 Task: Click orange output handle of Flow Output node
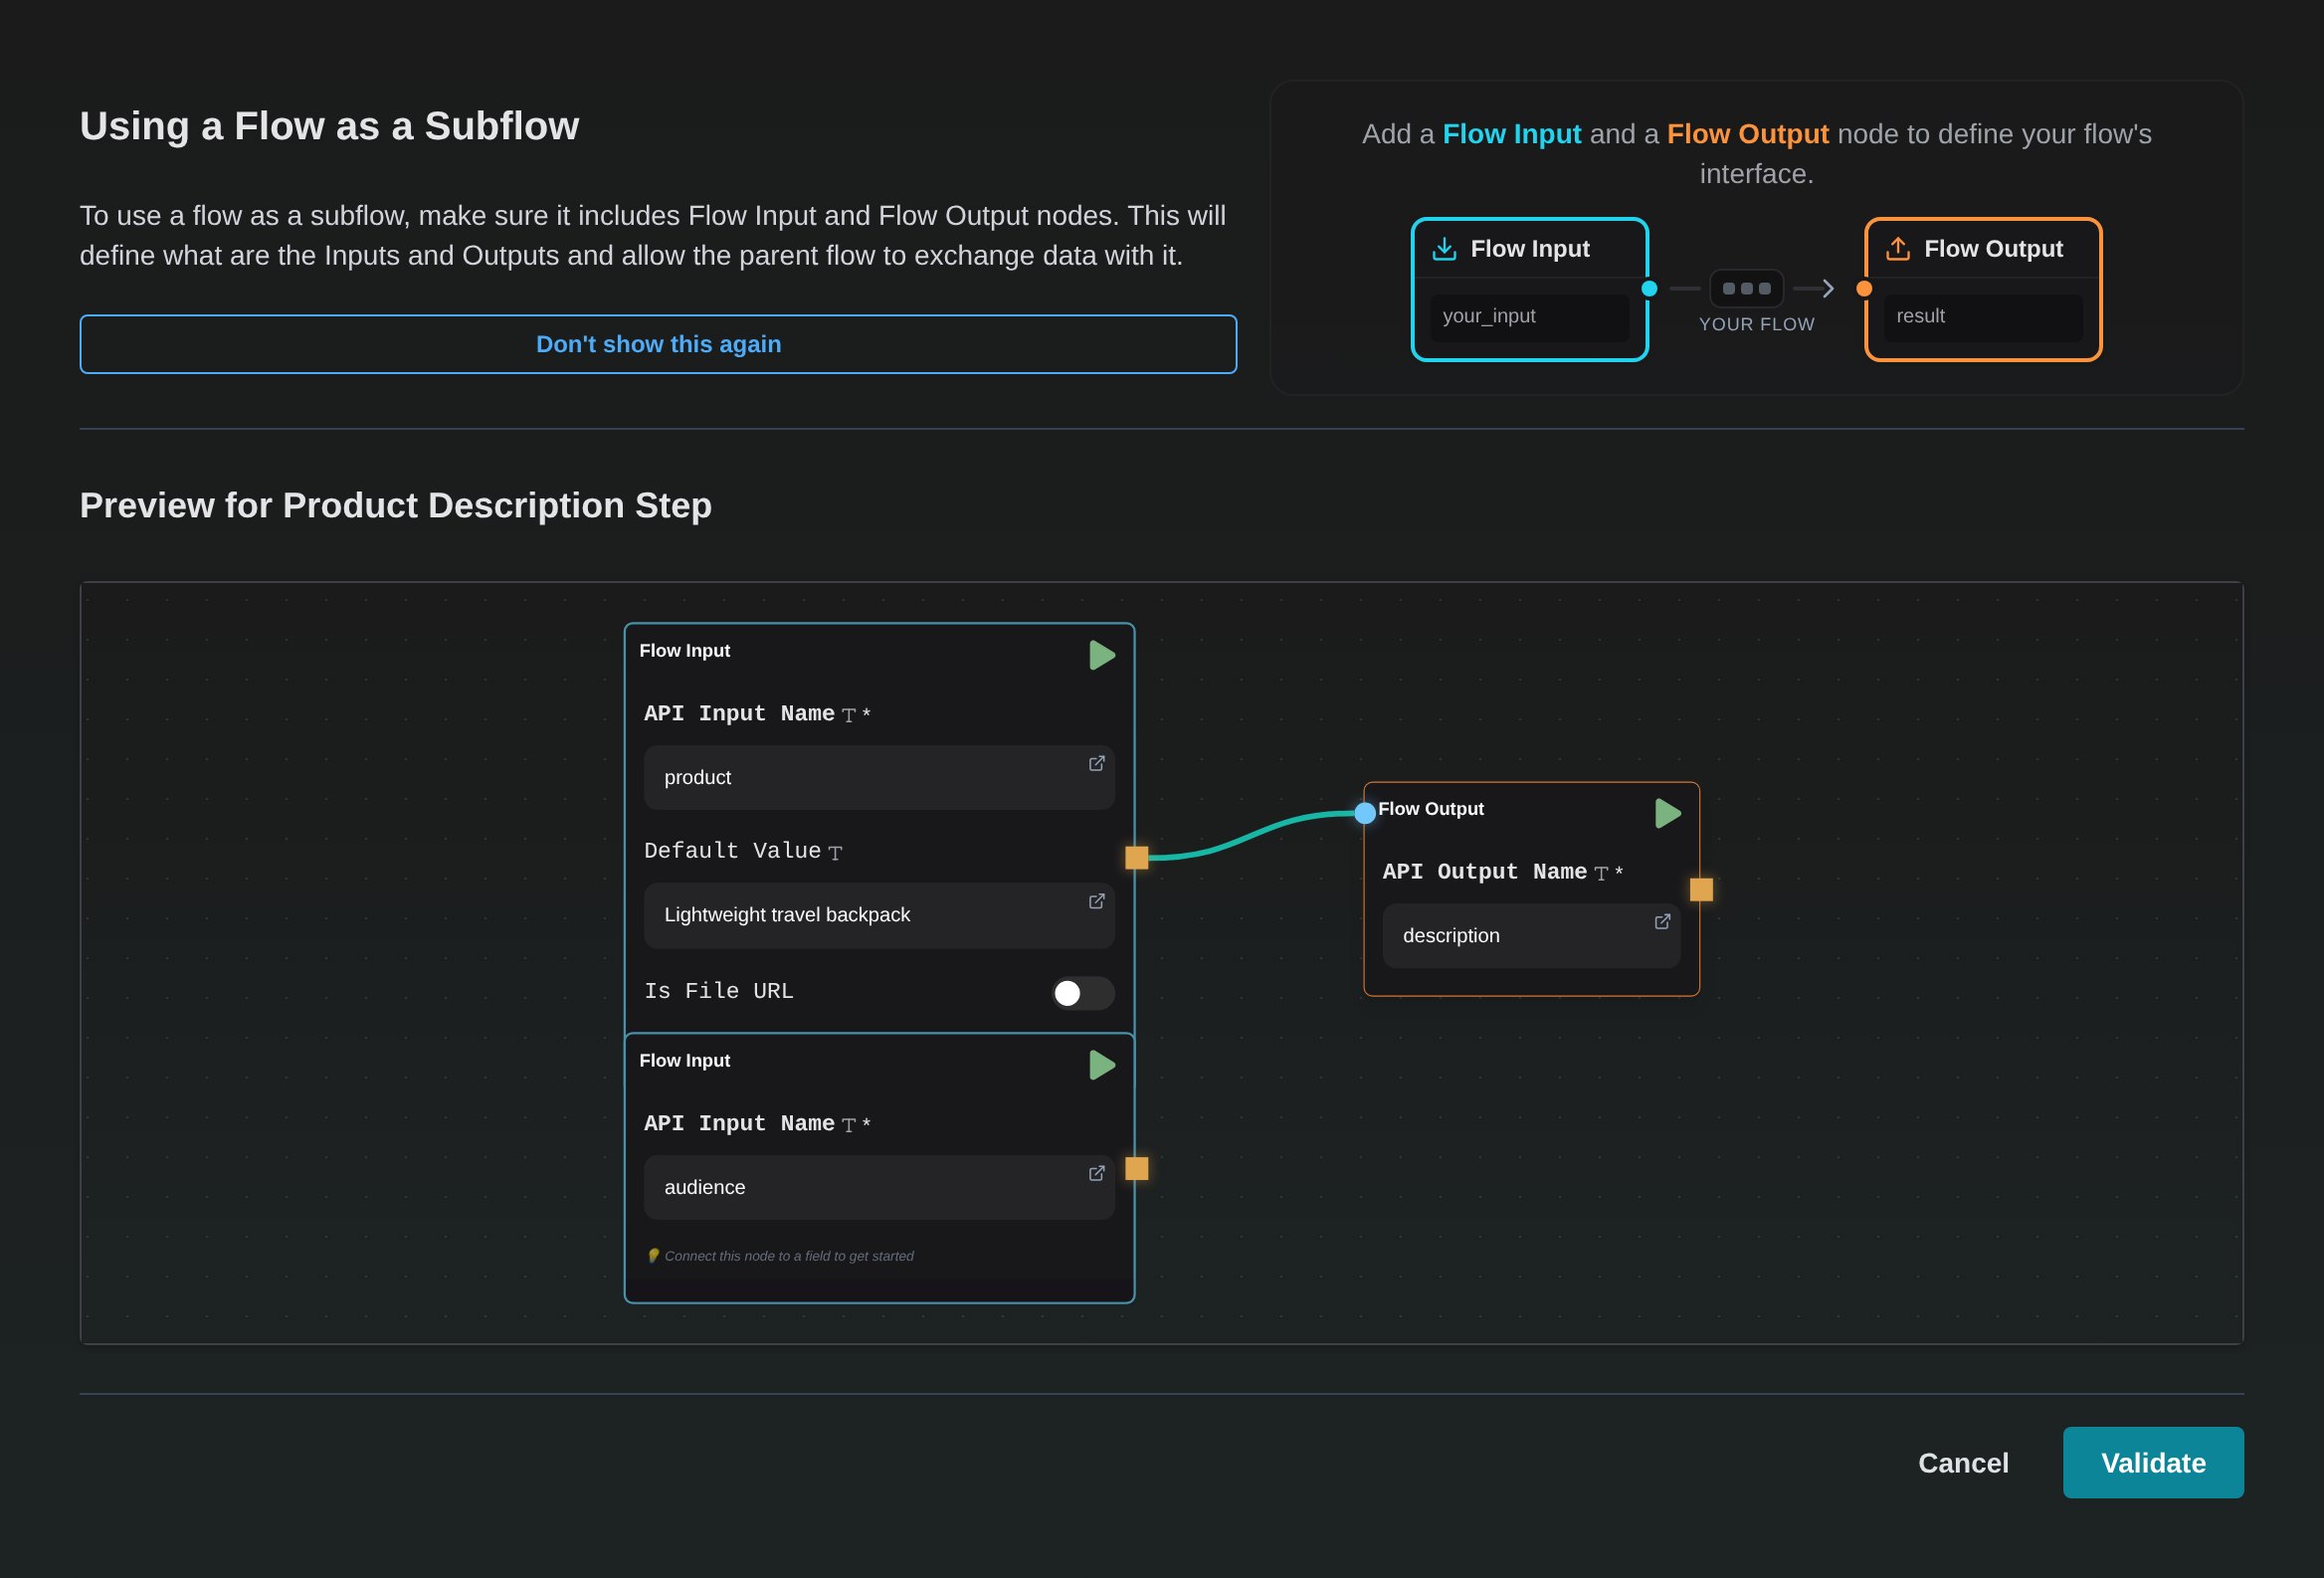click(1702, 890)
